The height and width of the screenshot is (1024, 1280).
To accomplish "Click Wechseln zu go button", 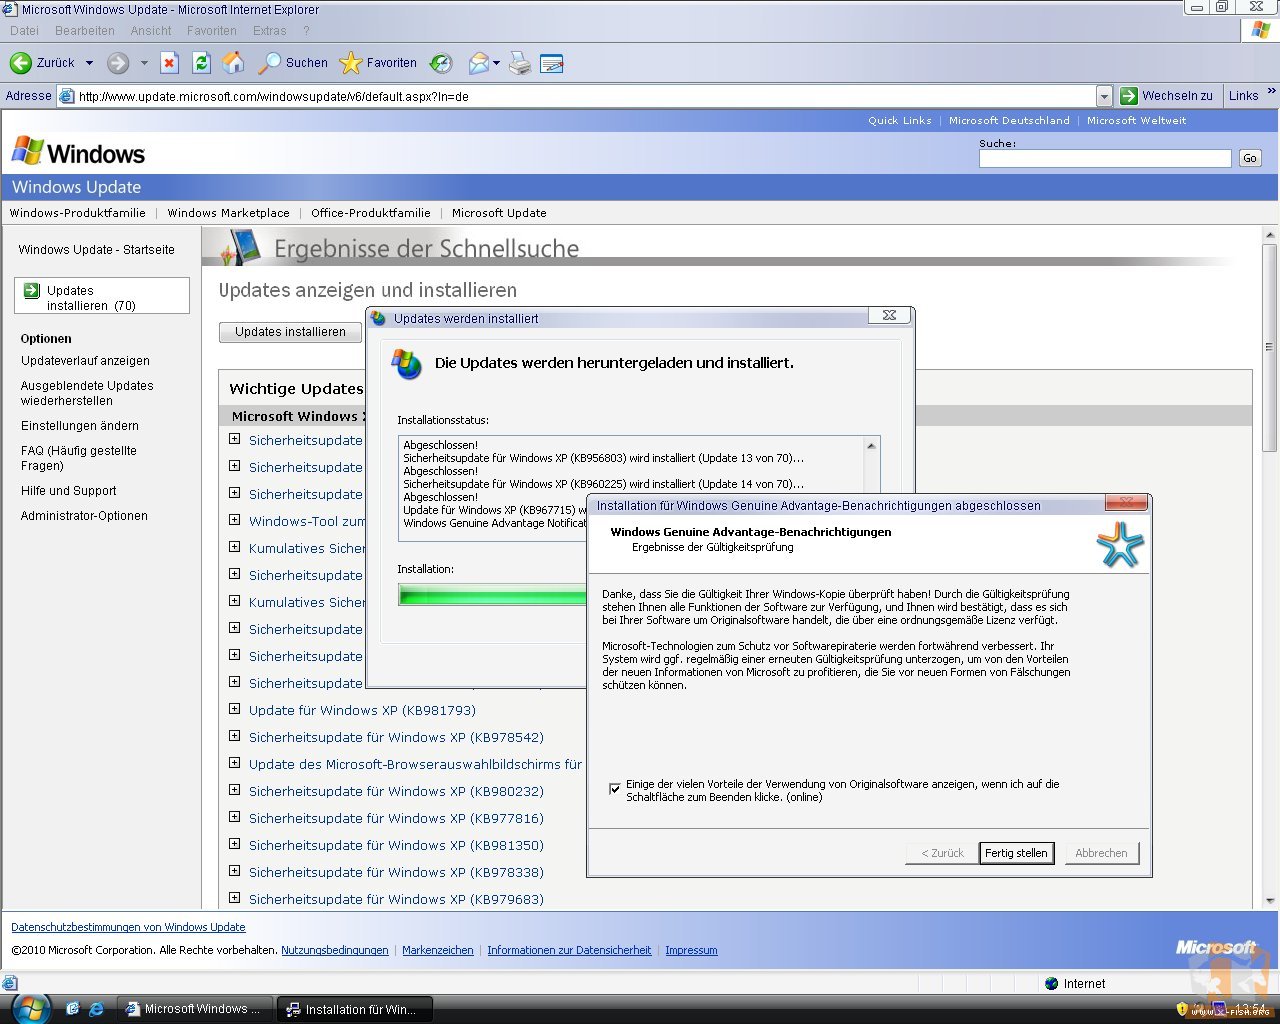I will coord(1167,96).
